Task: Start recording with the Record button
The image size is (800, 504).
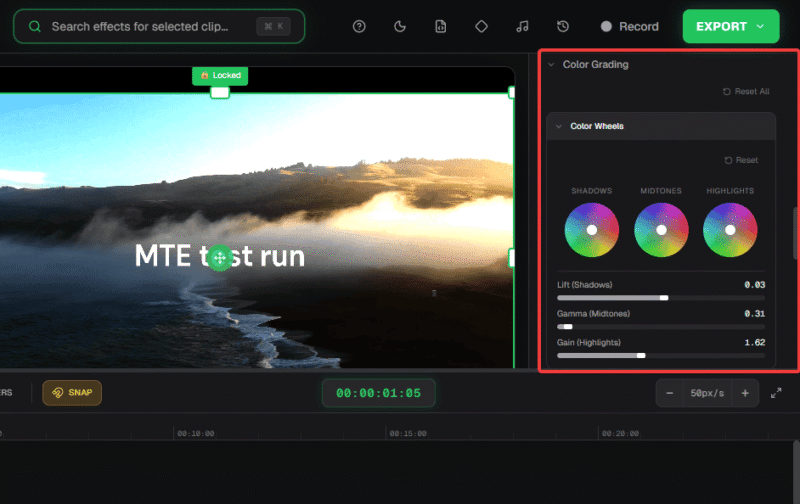Action: click(629, 27)
